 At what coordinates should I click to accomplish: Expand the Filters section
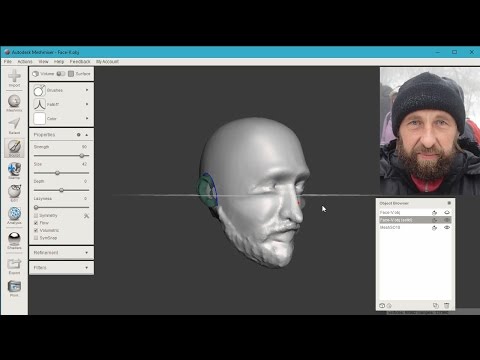[x=87, y=268]
